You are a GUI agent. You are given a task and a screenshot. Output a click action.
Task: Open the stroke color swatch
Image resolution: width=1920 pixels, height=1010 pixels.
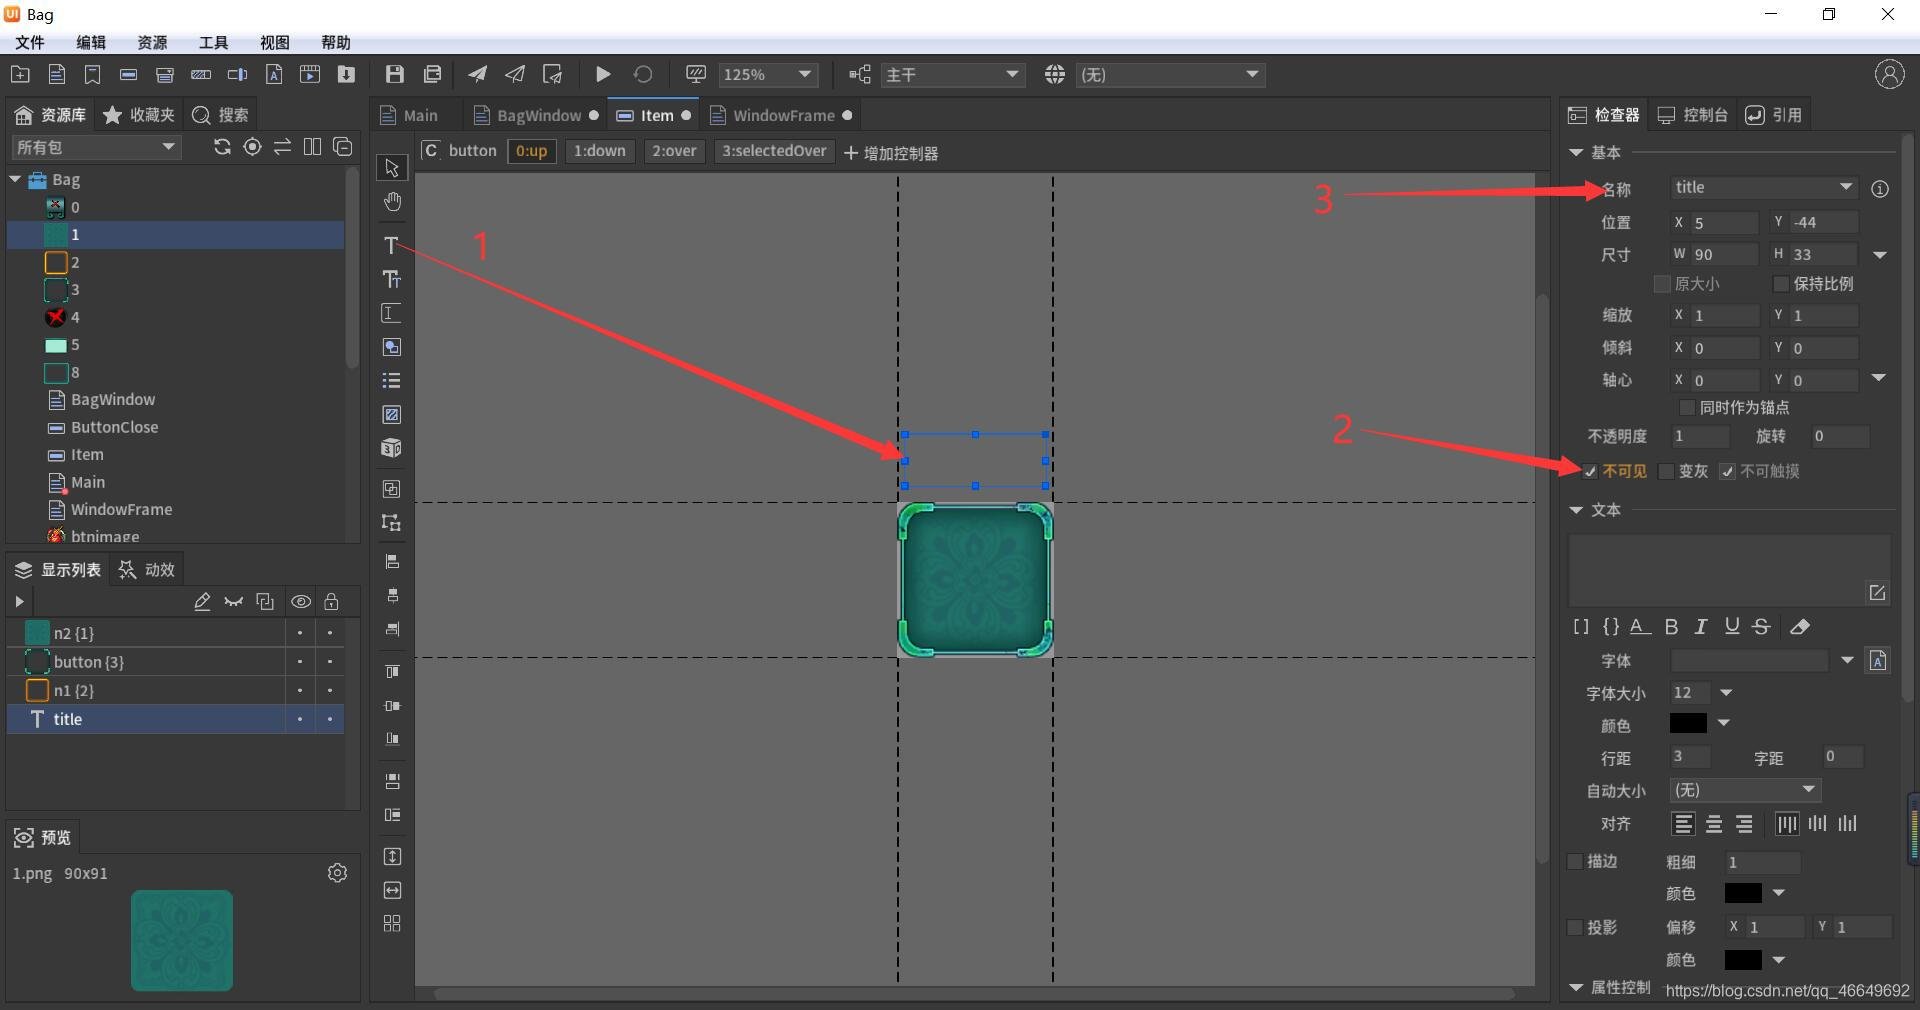1743,893
